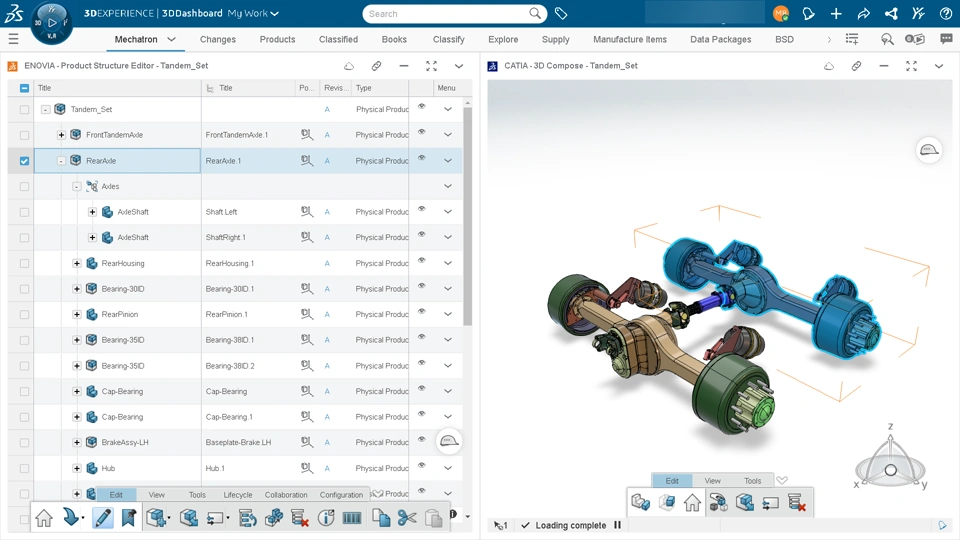Select the Tools tab in the CATIA toolbar
Screen dimensions: 960x540
pos(752,481)
